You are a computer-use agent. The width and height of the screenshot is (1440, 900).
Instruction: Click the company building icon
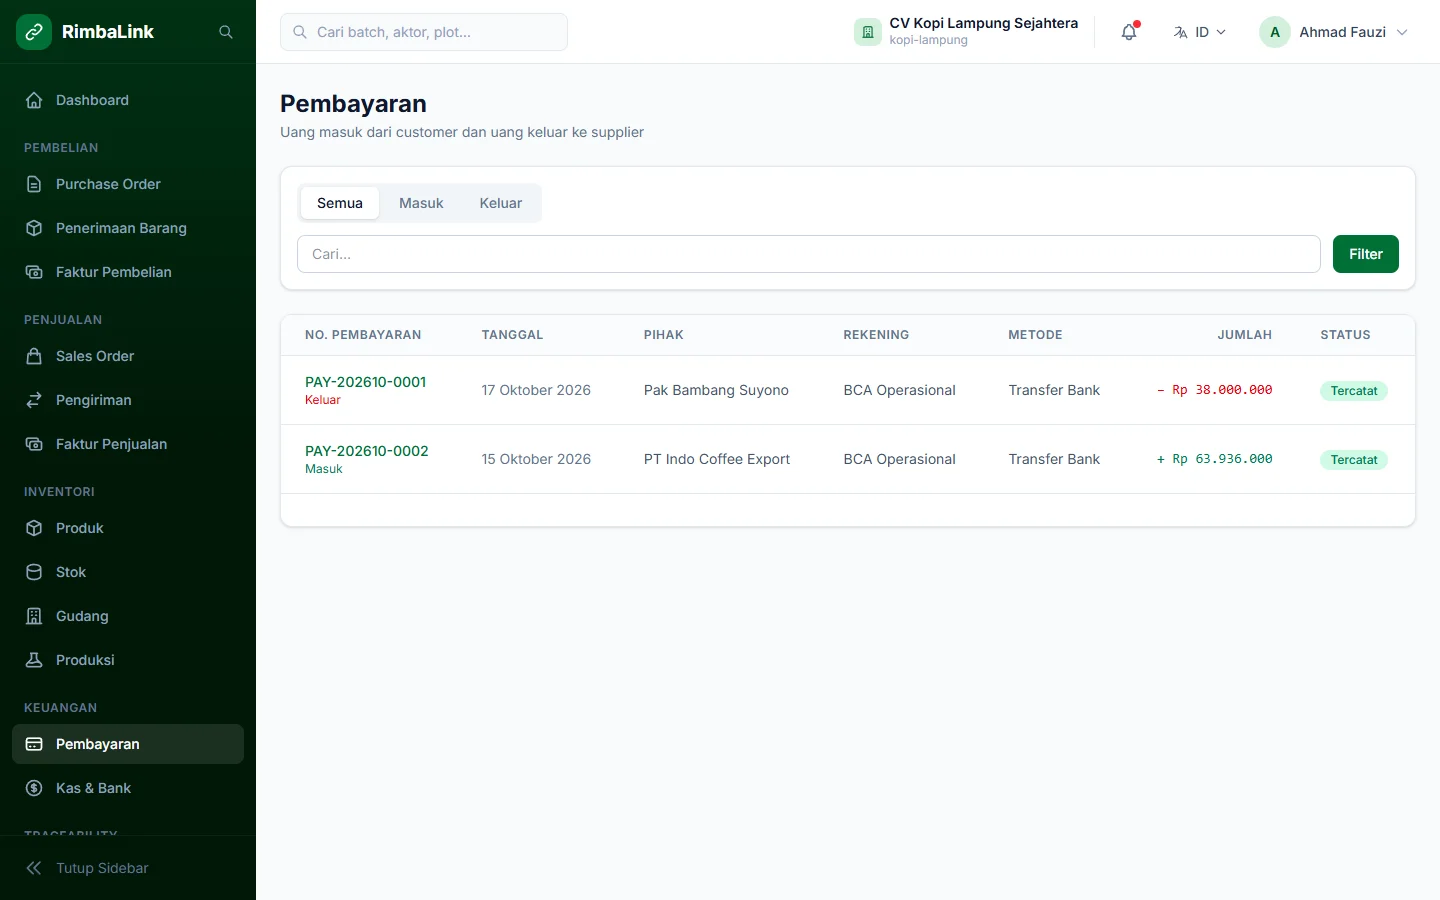coord(867,32)
